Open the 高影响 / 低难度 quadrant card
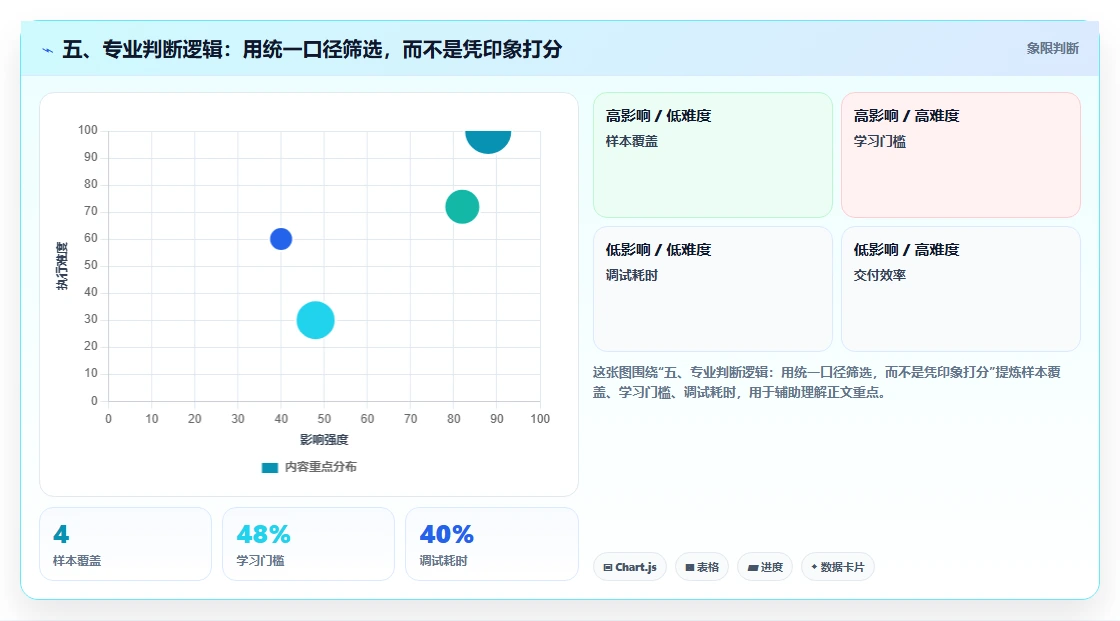This screenshot has width=1120, height=621. 713,155
